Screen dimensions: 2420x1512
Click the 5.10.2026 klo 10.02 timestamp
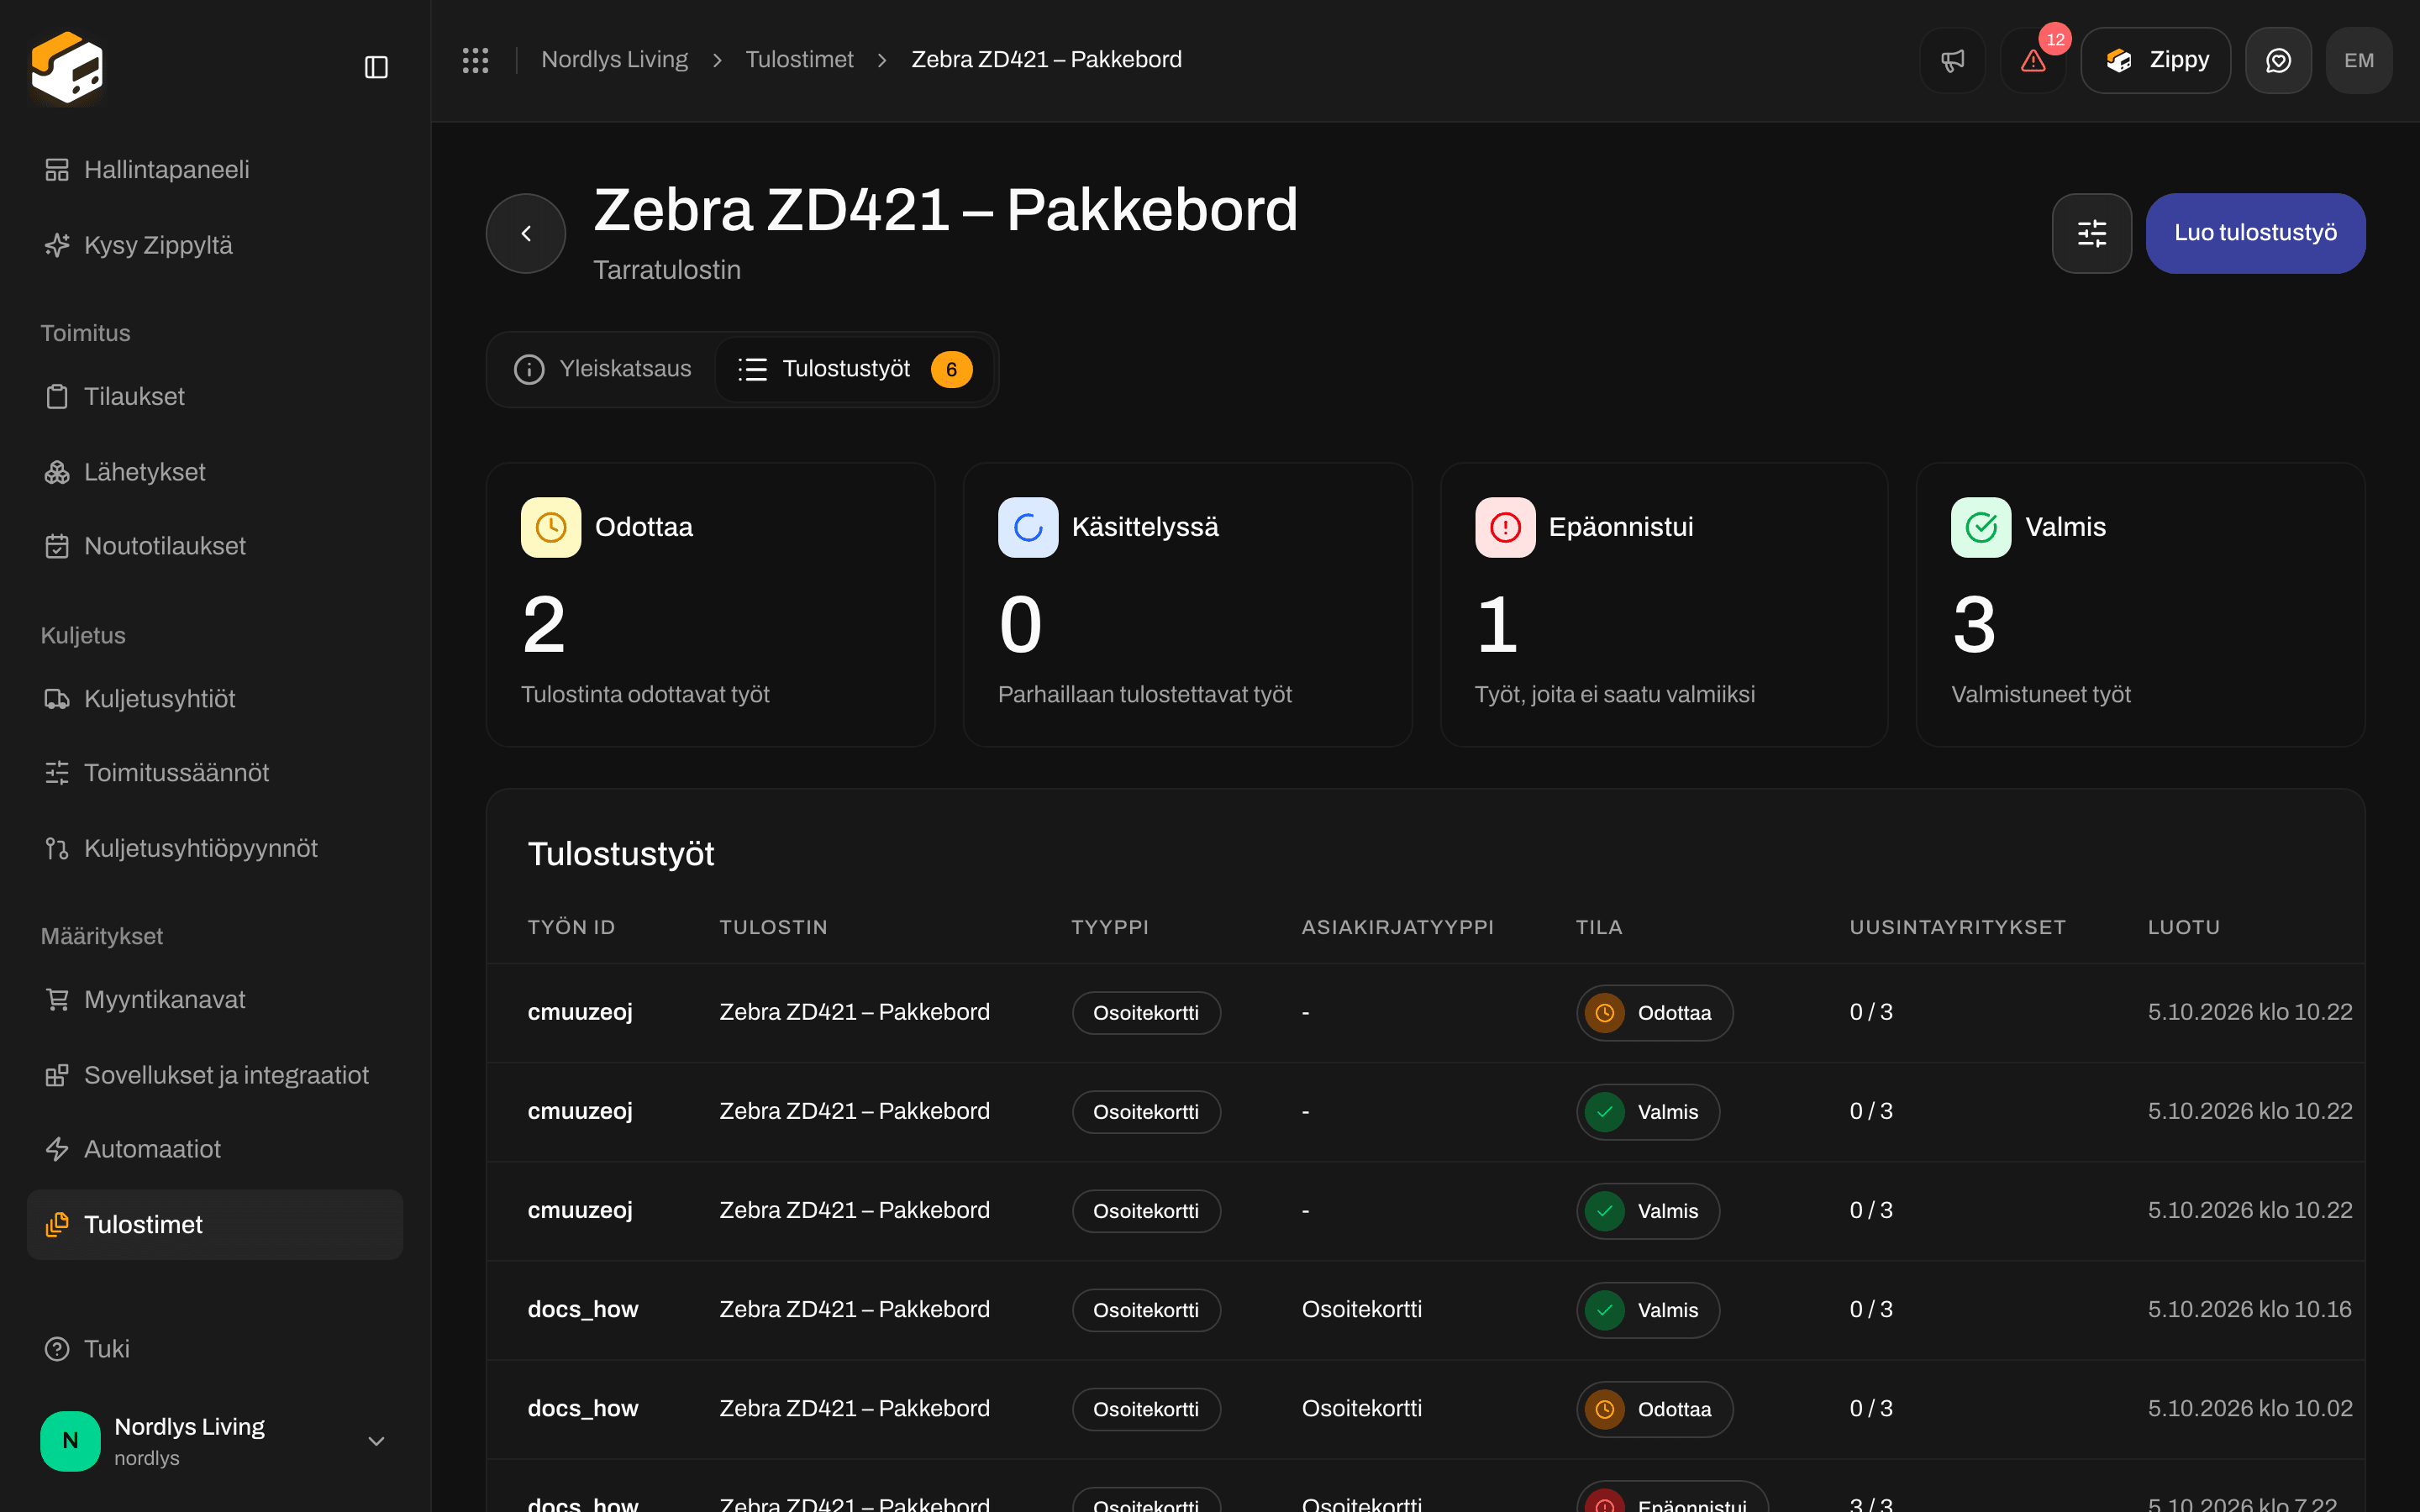coord(2250,1408)
